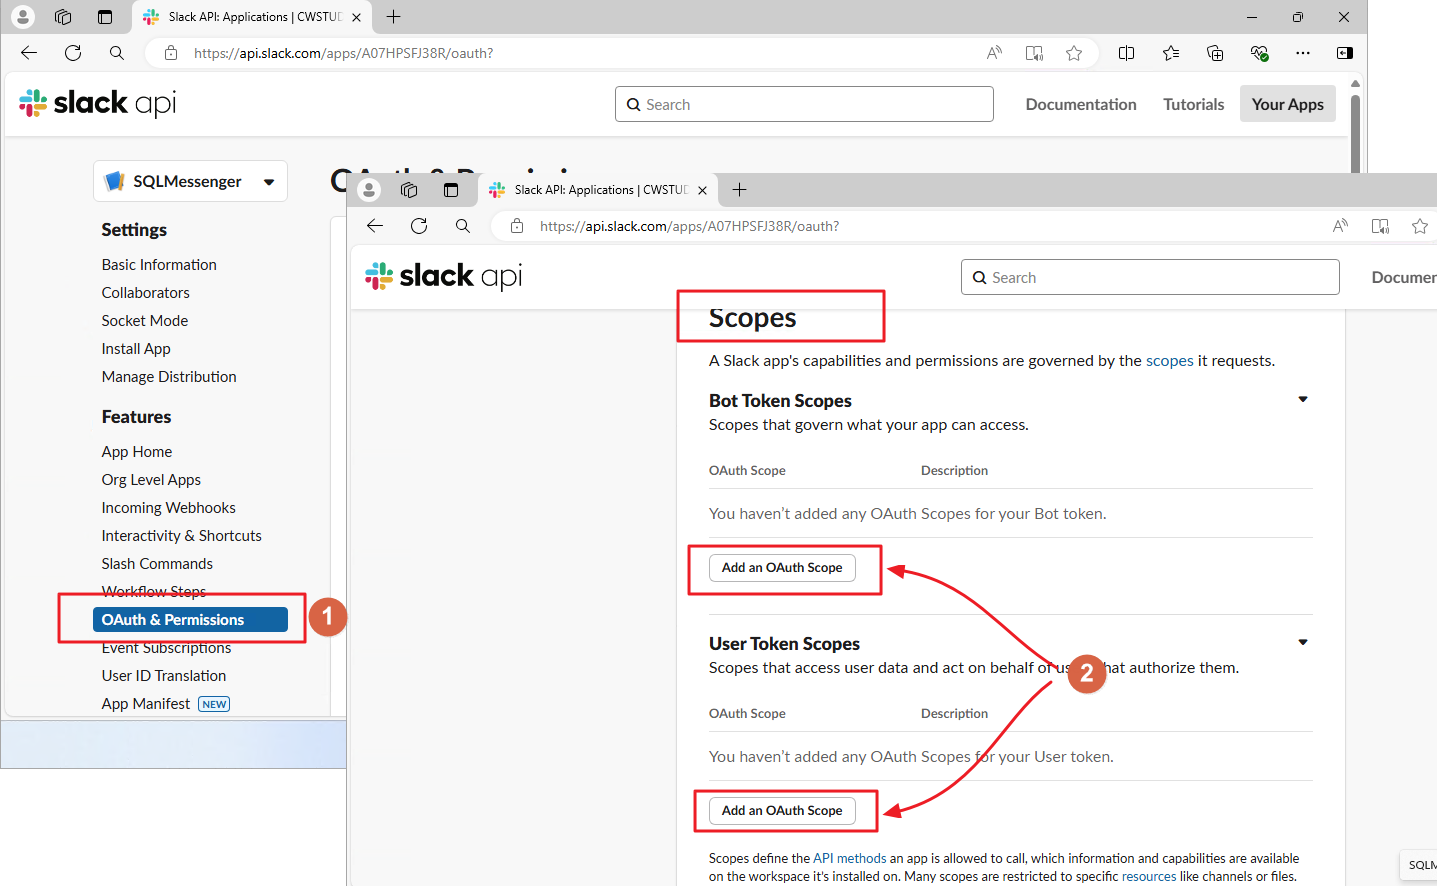Open User ID Translation feature page
This screenshot has width=1437, height=886.
[x=163, y=676]
